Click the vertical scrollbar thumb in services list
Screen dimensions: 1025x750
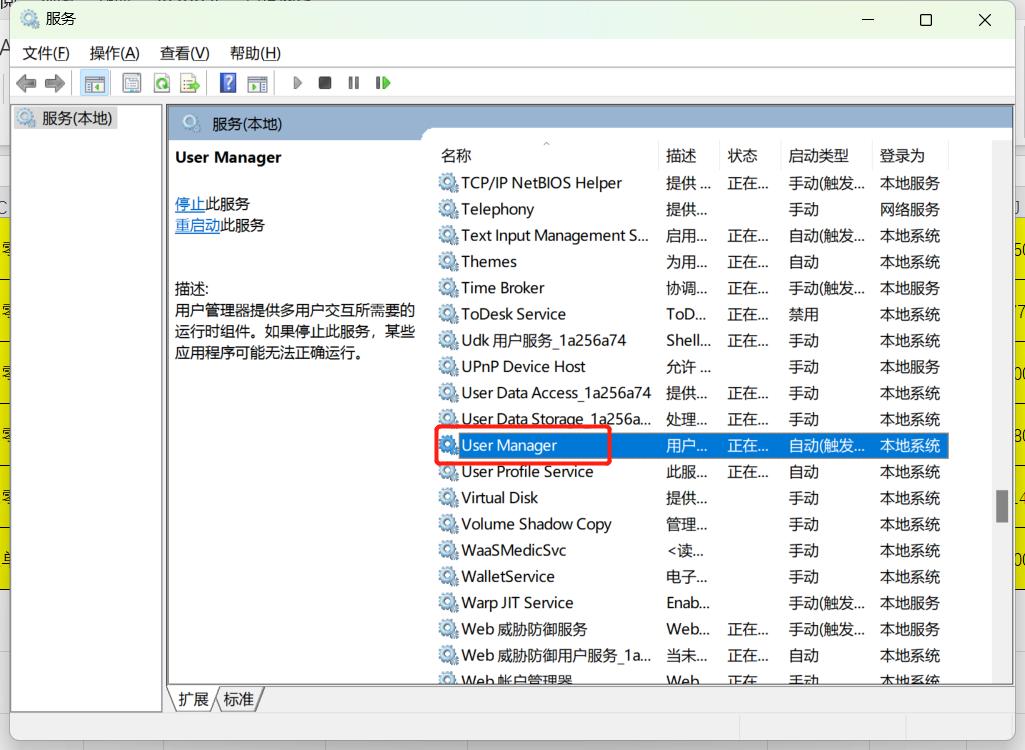(1001, 506)
